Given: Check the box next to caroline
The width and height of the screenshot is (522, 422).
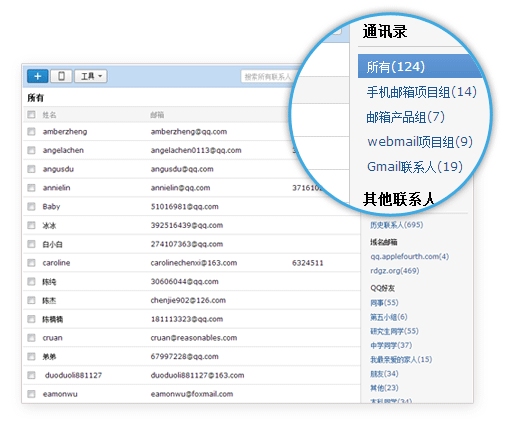Looking at the screenshot, I should coord(31,263).
